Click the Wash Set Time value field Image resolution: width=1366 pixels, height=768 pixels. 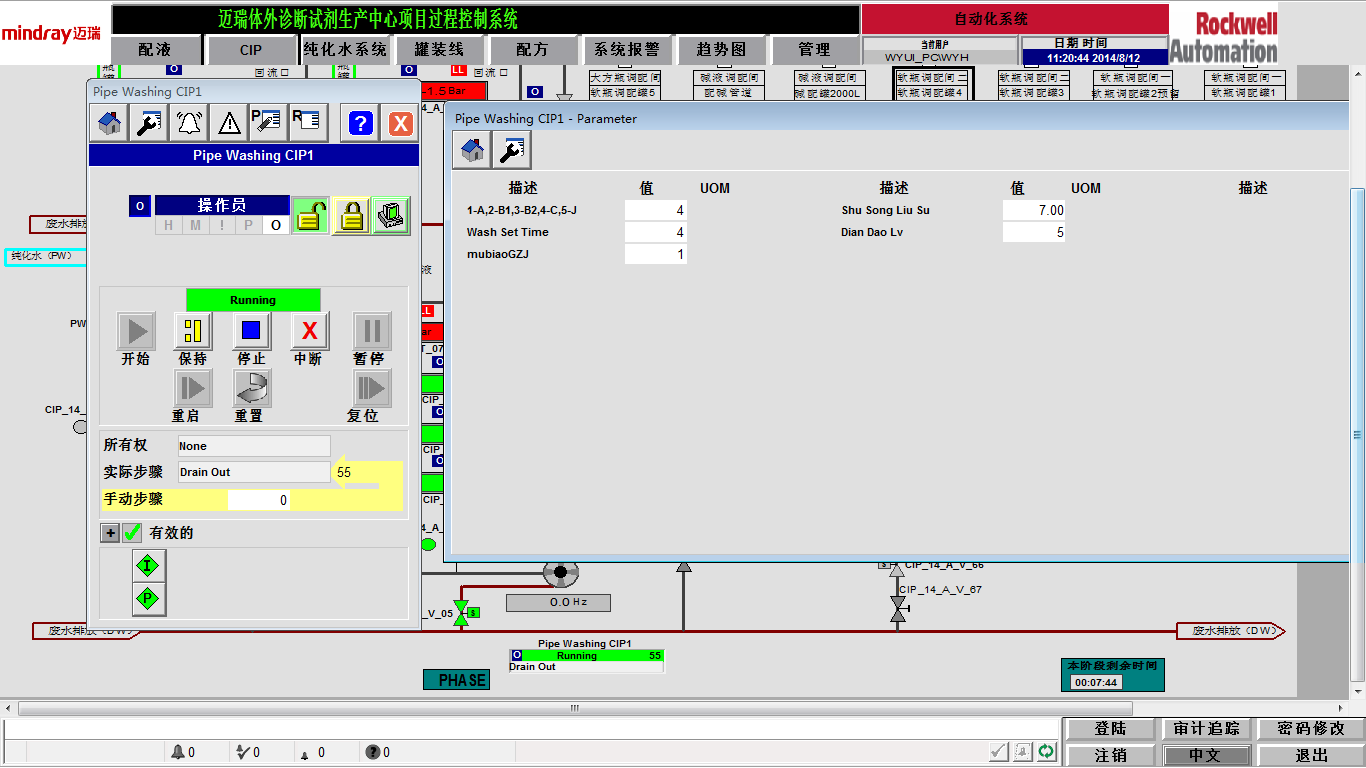(x=655, y=232)
